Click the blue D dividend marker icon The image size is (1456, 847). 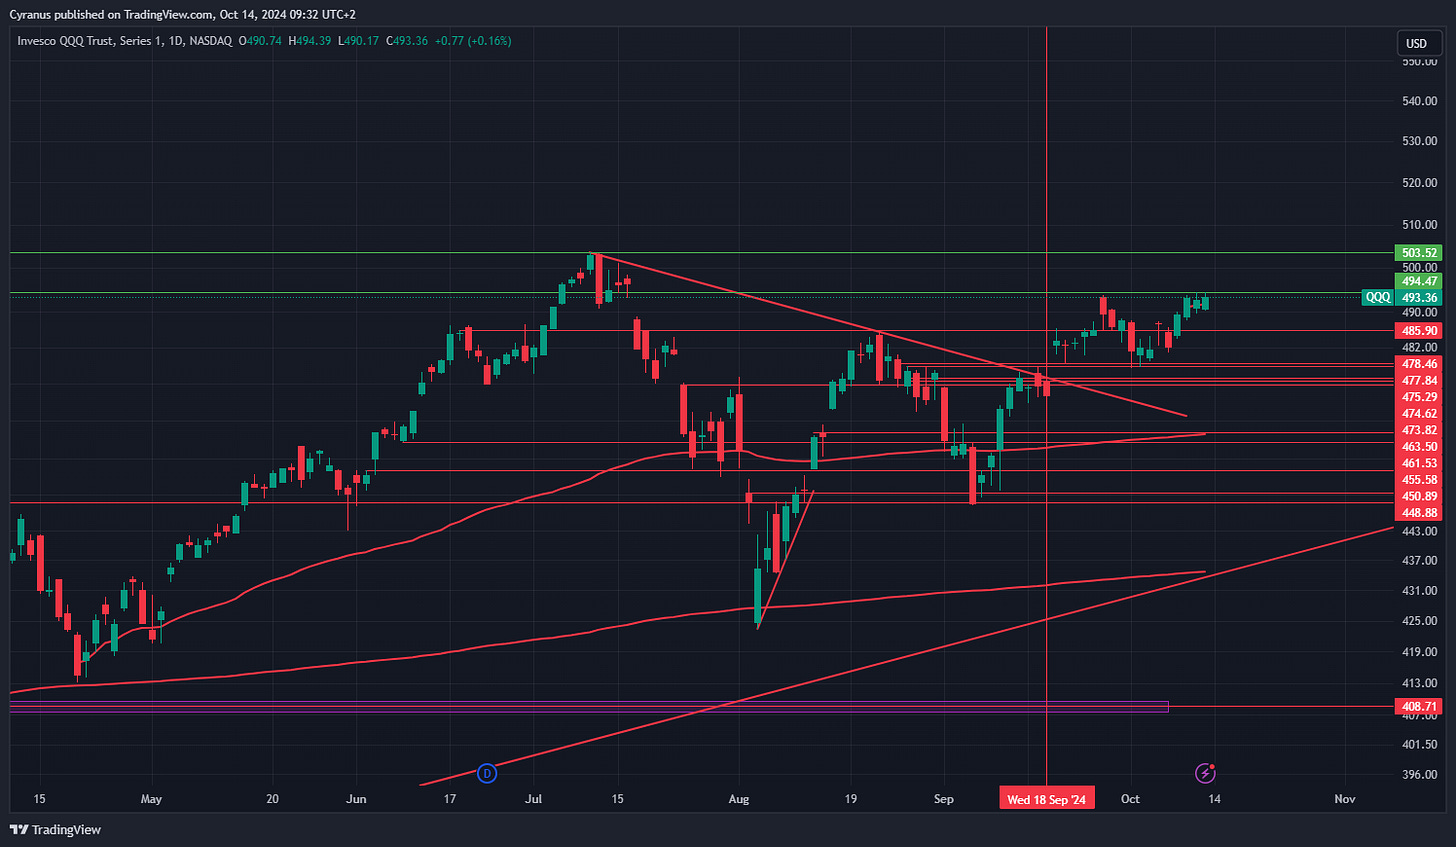point(487,773)
